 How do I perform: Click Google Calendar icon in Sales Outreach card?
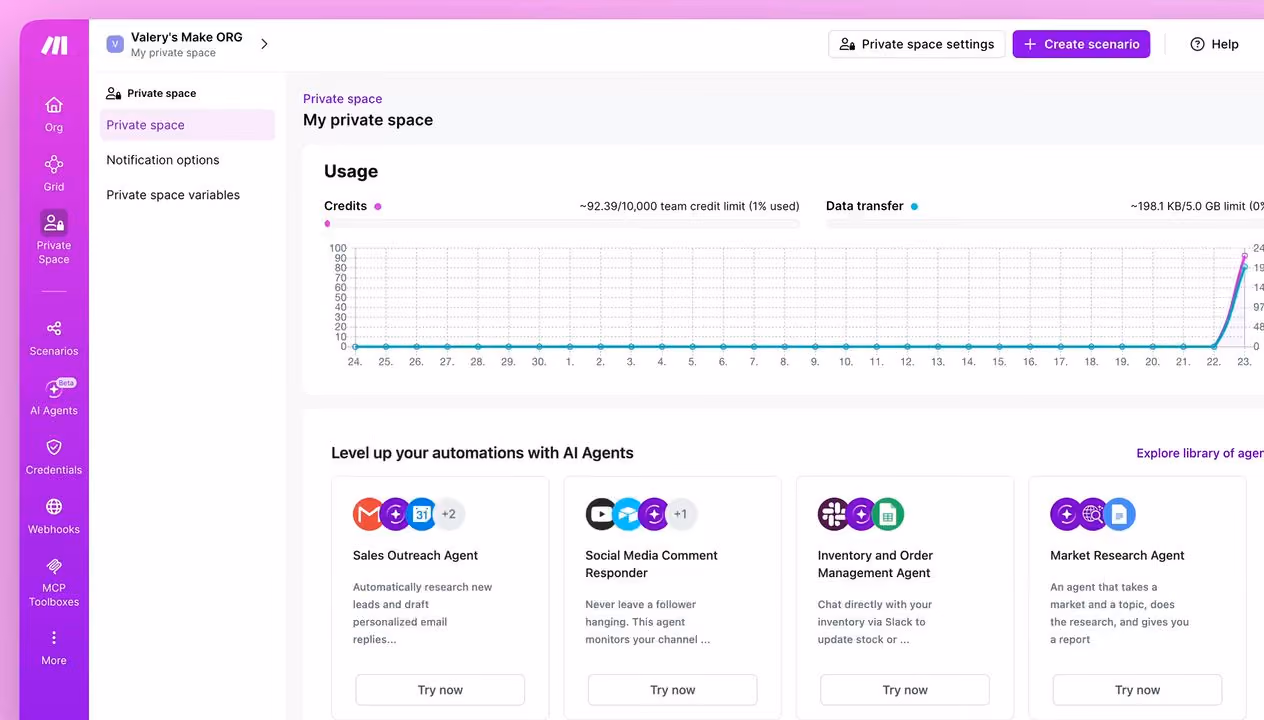pyautogui.click(x=422, y=514)
